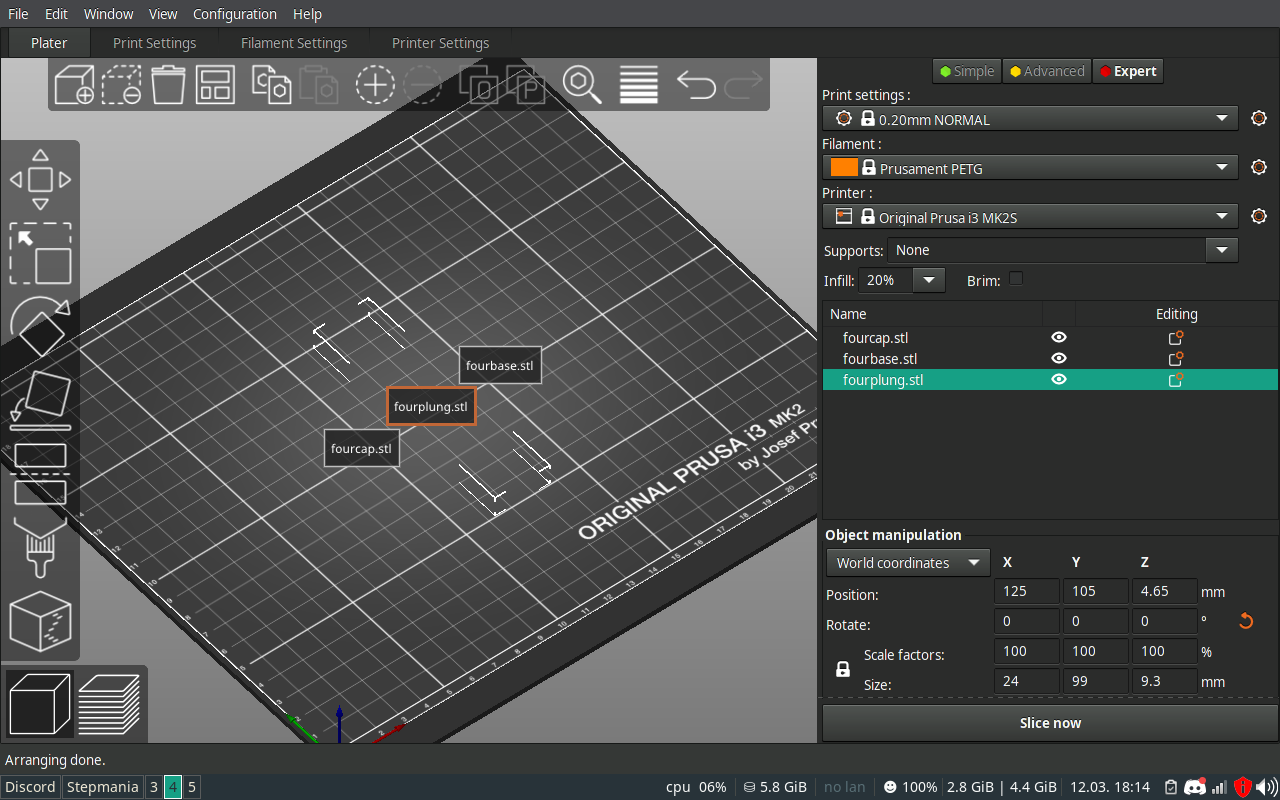Click the Arrange objects icon
This screenshot has height=800, width=1280.
tap(215, 84)
